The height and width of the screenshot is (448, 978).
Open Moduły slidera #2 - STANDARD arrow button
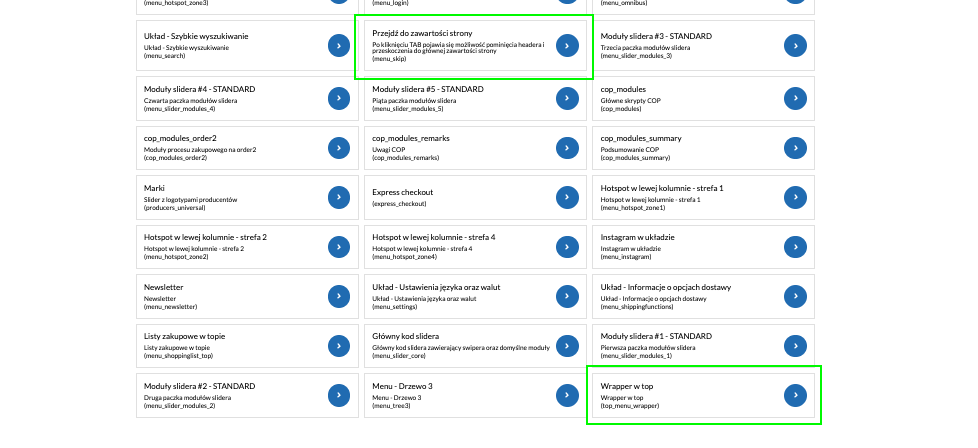(339, 396)
